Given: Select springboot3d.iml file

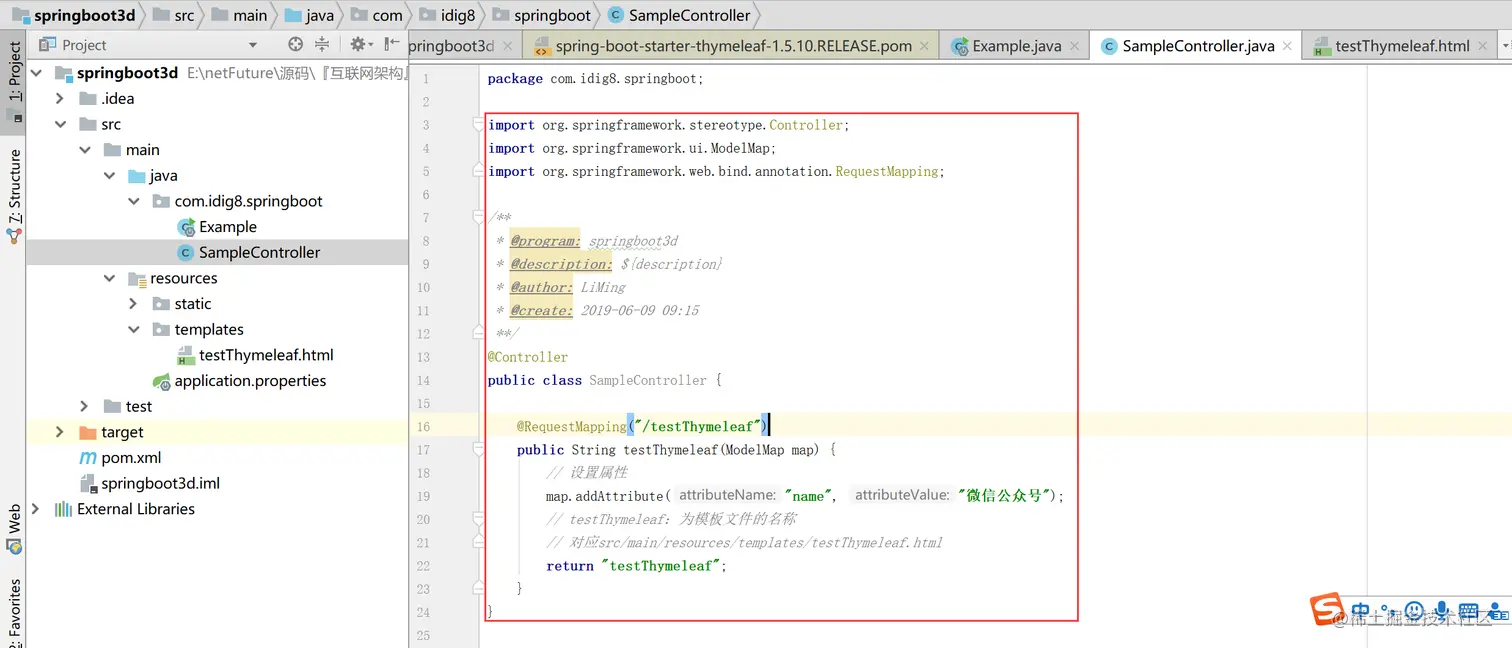Looking at the screenshot, I should pyautogui.click(x=160, y=483).
